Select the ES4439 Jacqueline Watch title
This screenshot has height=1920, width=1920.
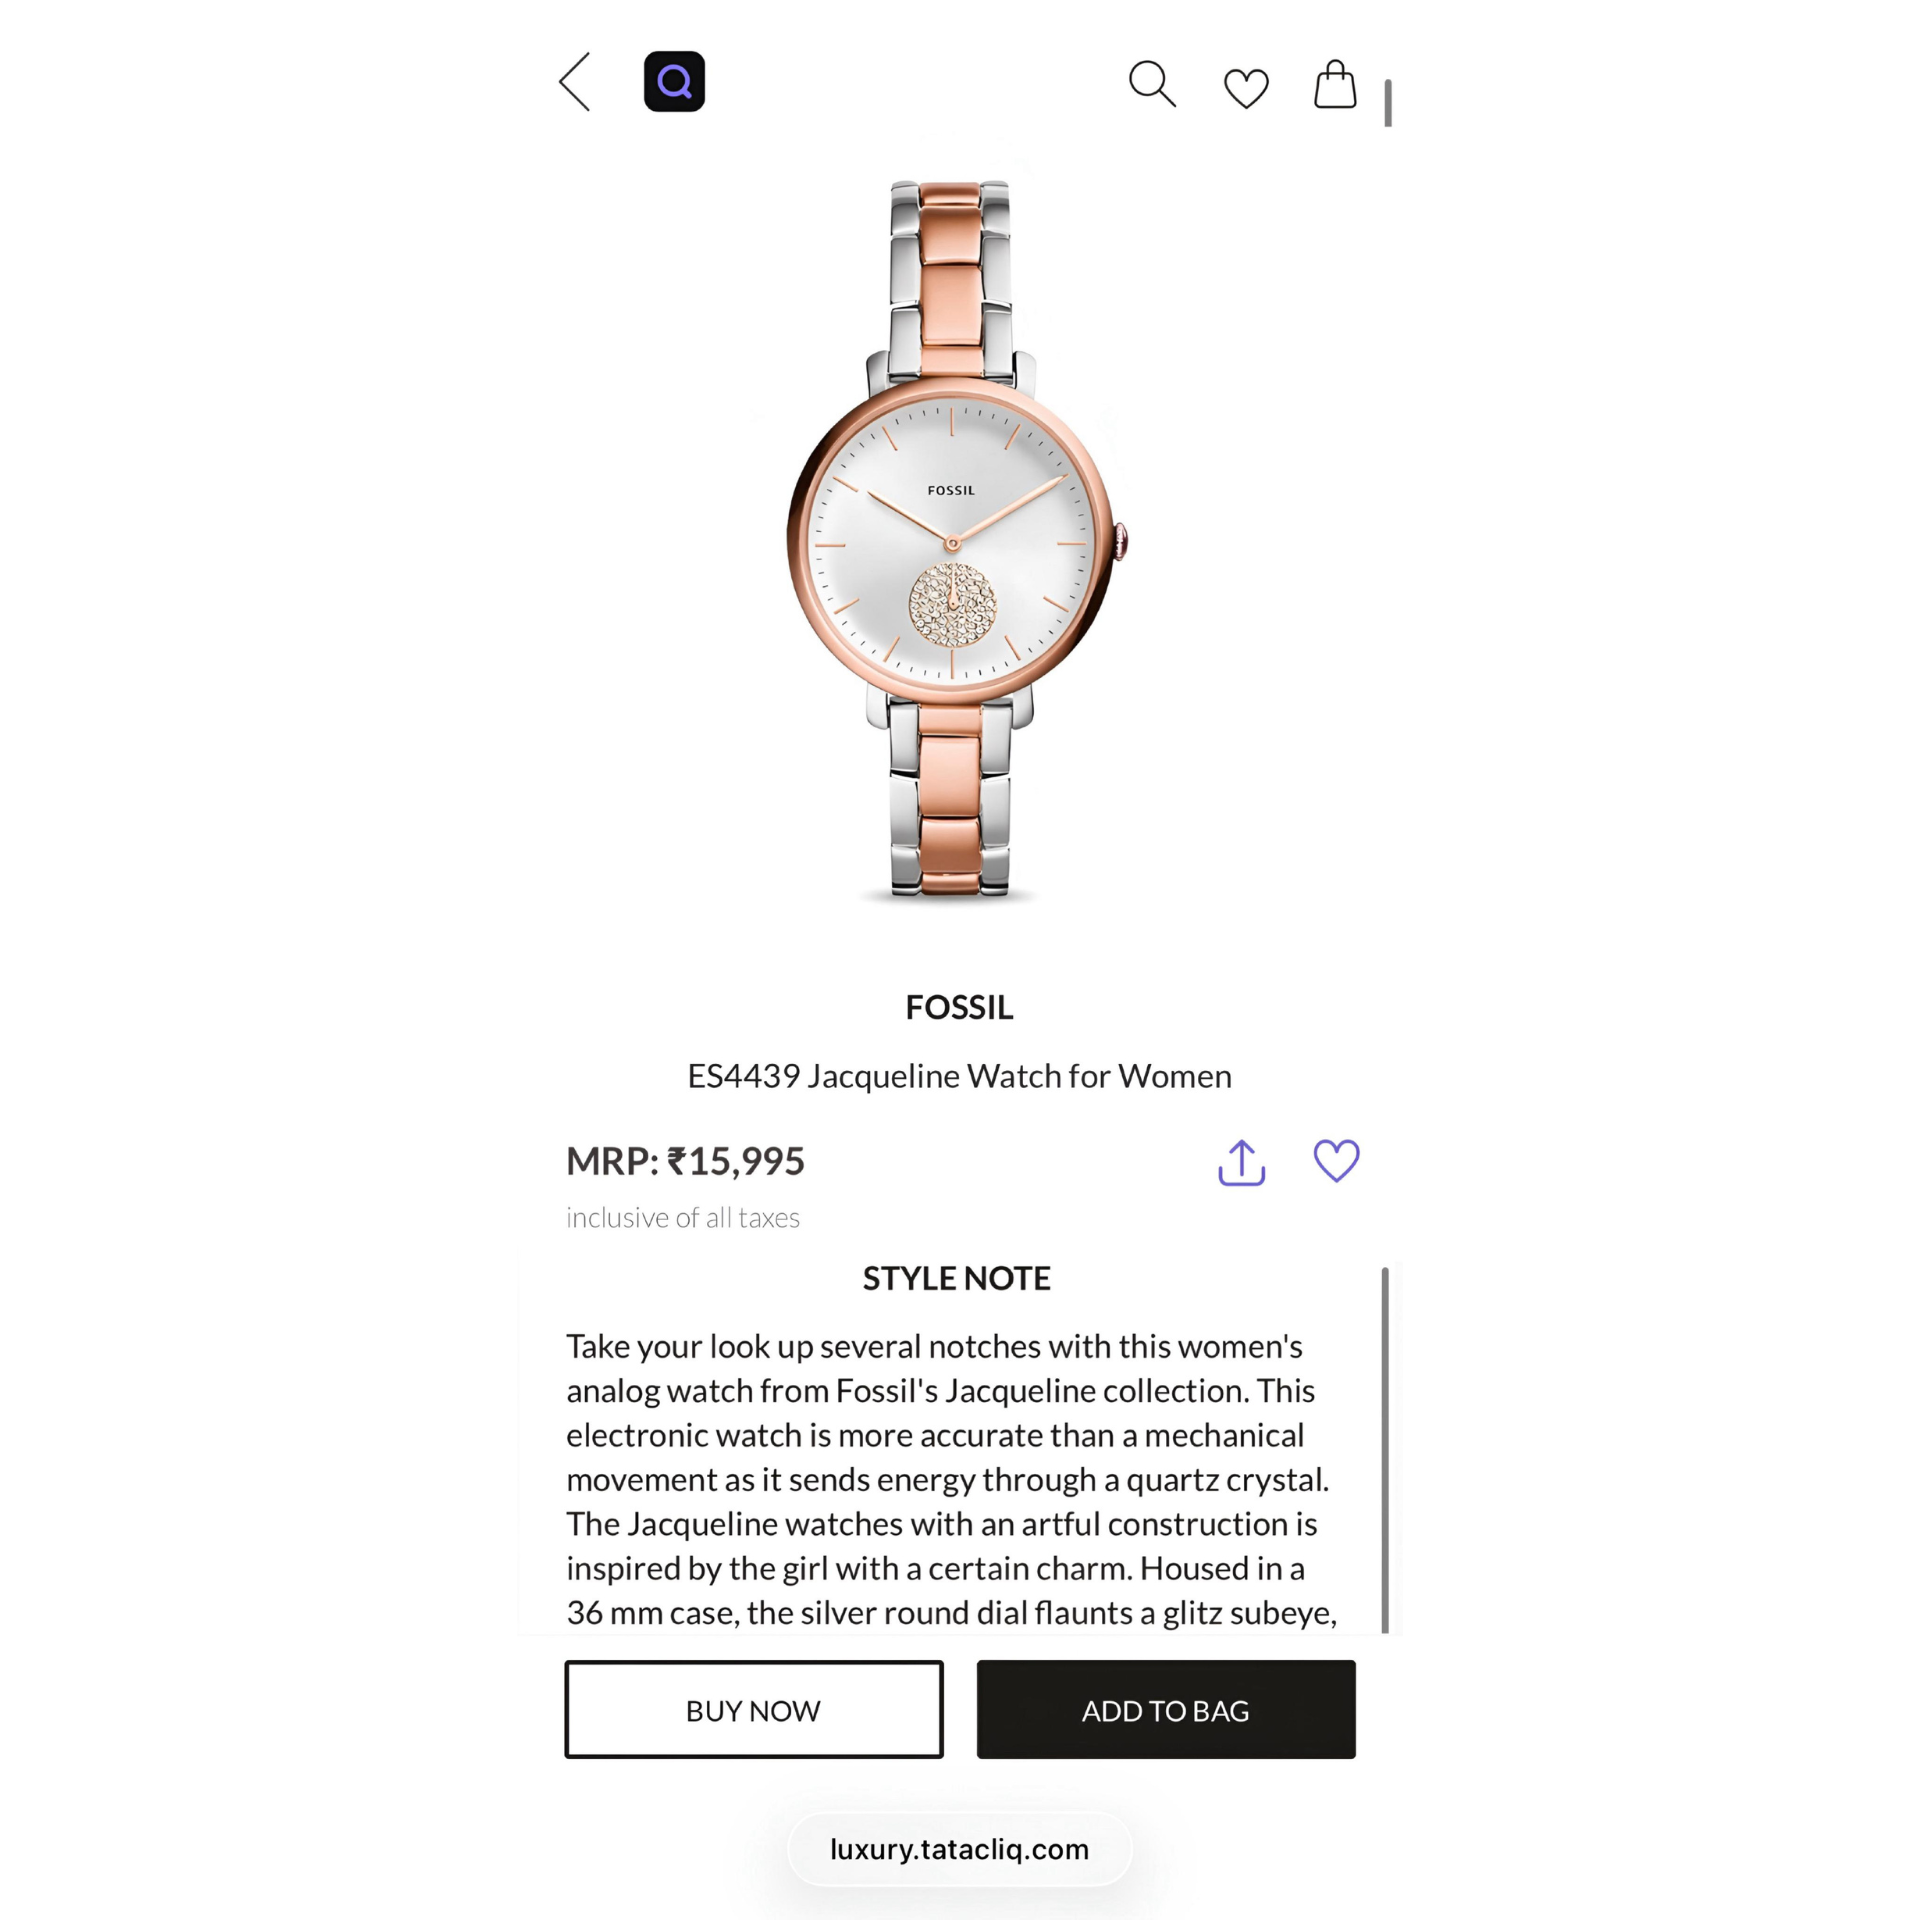959,1076
